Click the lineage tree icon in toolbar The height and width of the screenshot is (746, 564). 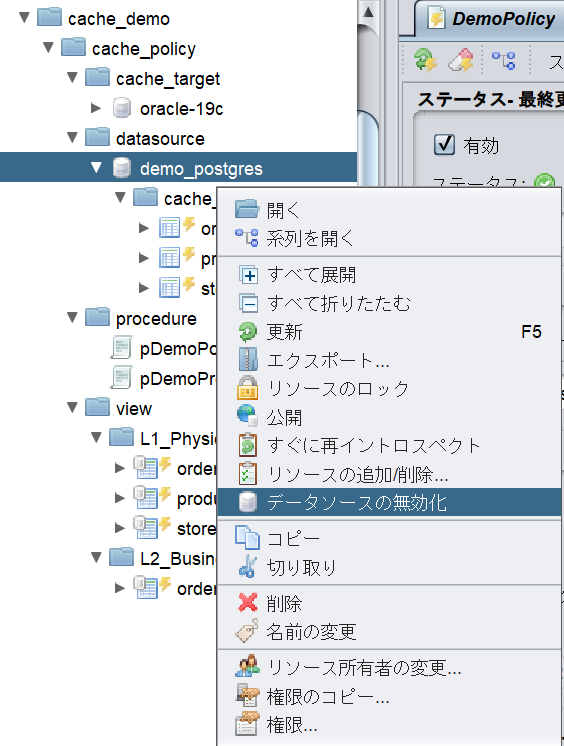(504, 61)
